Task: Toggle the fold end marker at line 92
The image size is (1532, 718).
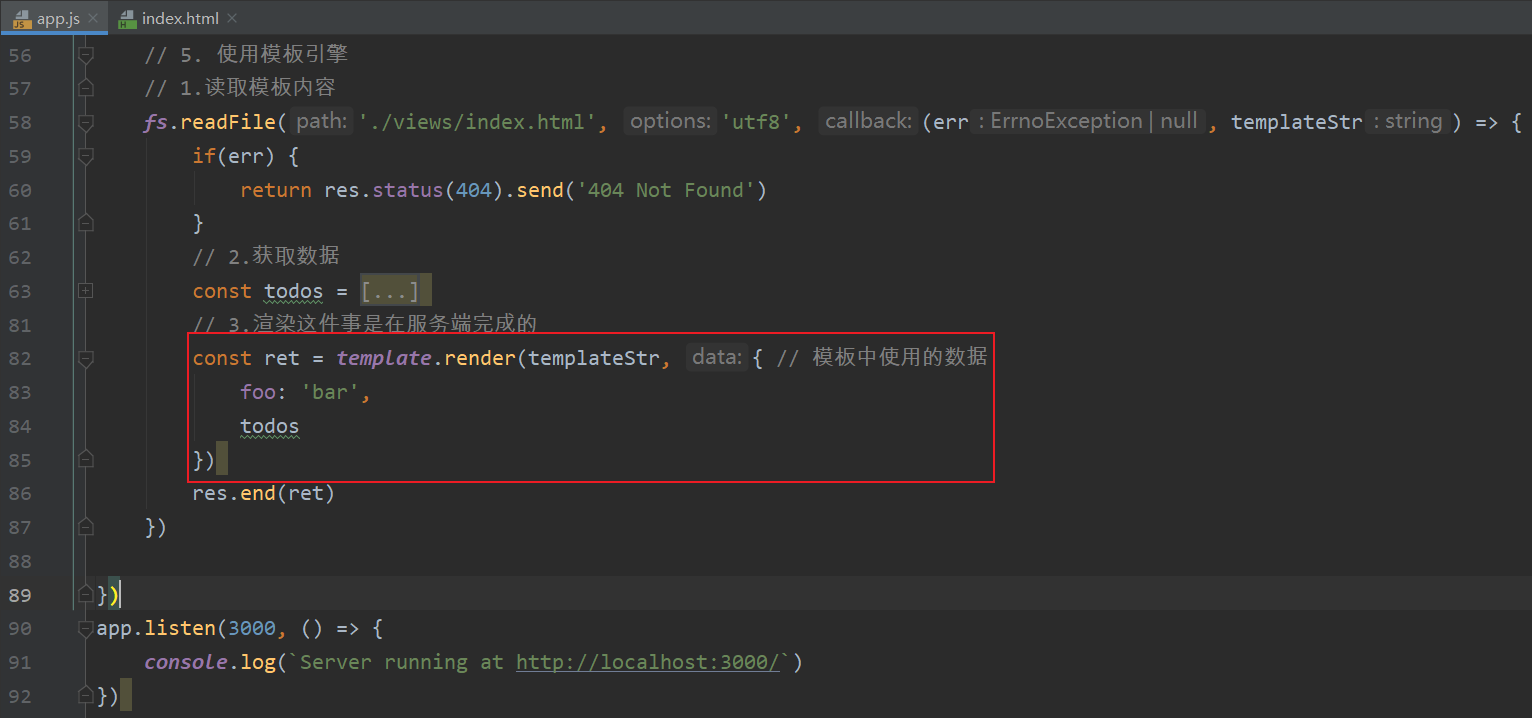Action: pyautogui.click(x=86, y=696)
